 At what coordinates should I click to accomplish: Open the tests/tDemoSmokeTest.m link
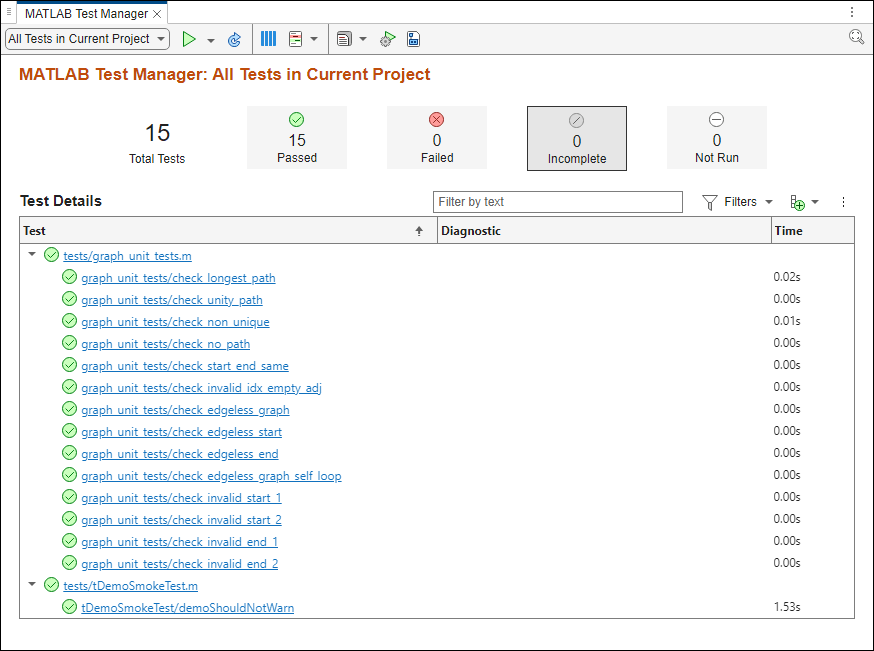(x=130, y=586)
